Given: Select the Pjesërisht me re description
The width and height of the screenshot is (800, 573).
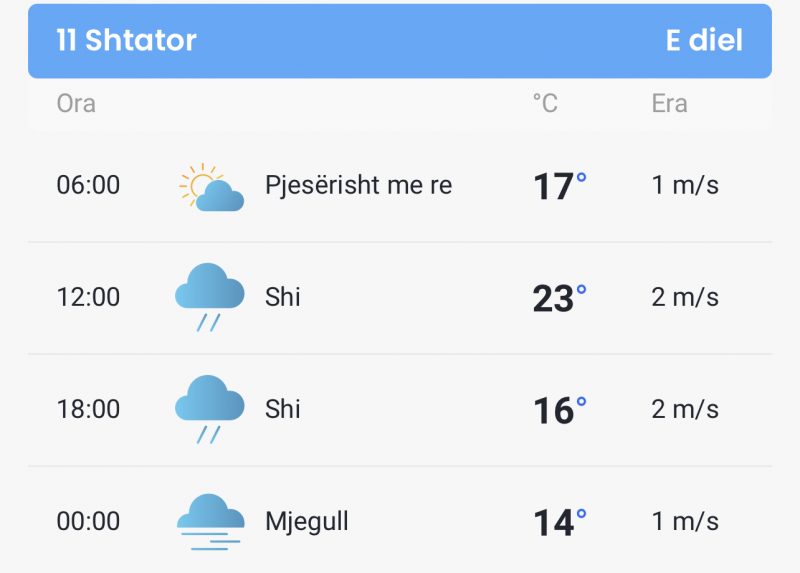Looking at the screenshot, I should coord(358,185).
